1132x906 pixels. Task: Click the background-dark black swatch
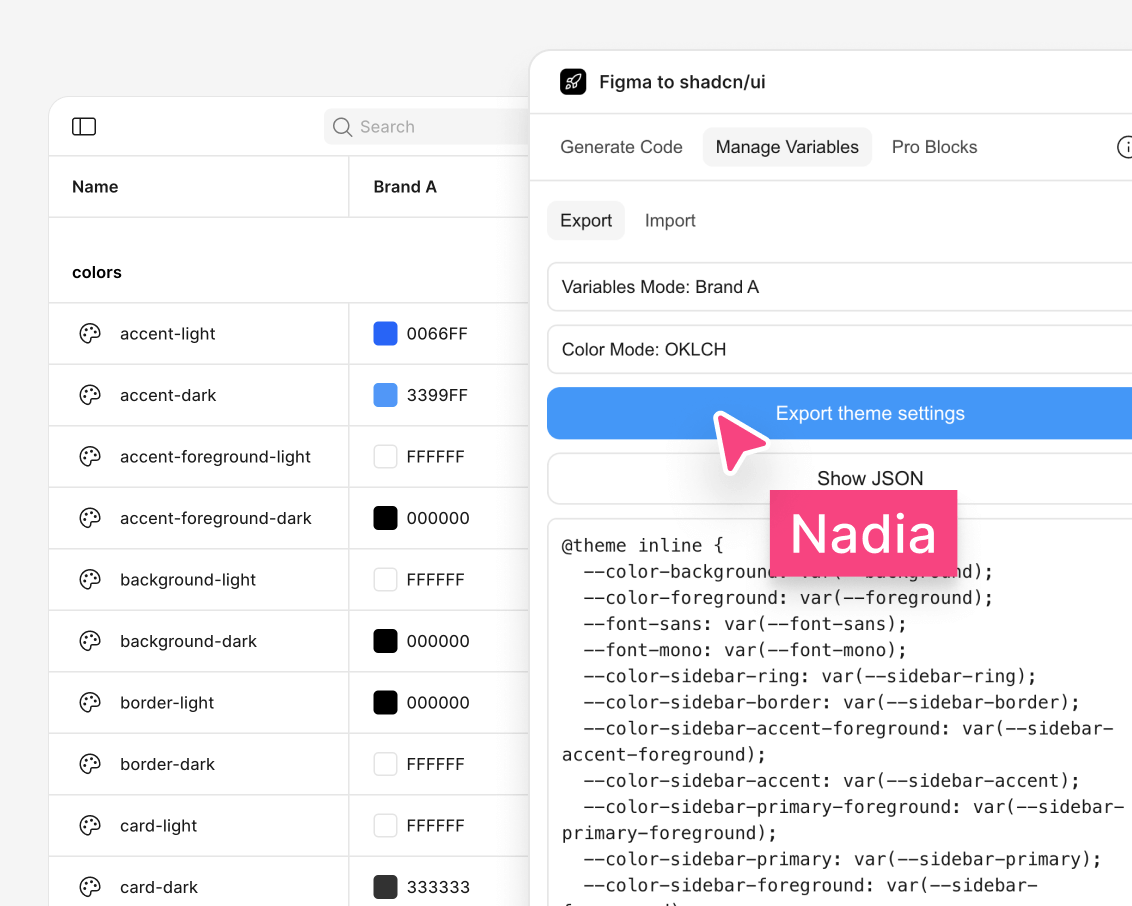tap(386, 641)
